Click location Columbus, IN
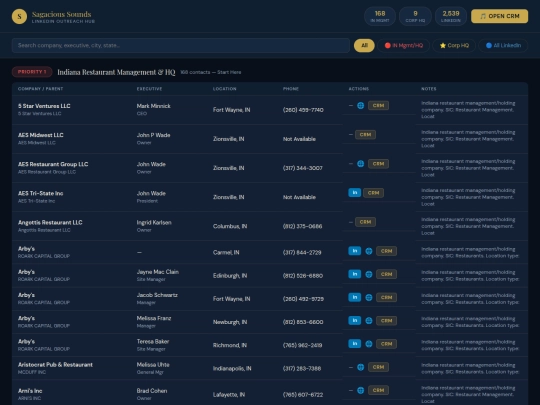 [230, 226]
